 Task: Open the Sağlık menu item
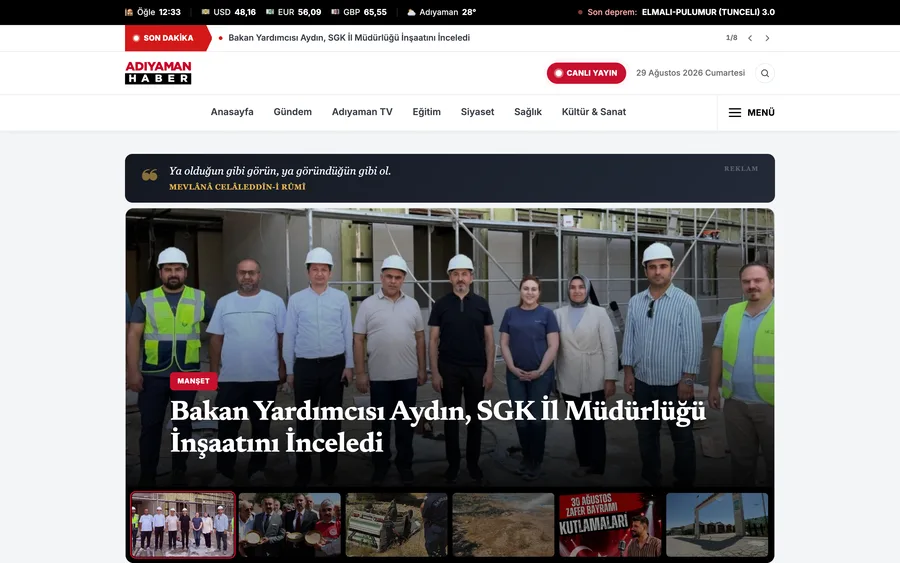point(528,112)
